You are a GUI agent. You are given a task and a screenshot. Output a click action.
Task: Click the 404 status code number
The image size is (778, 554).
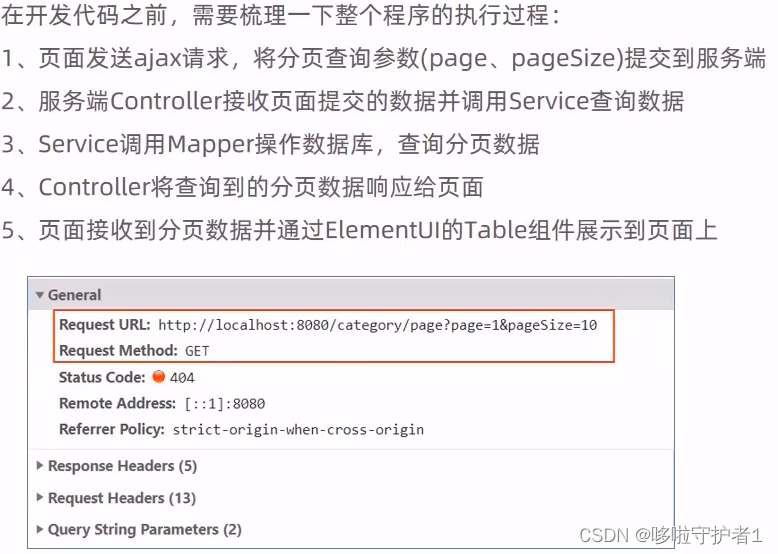pos(182,378)
